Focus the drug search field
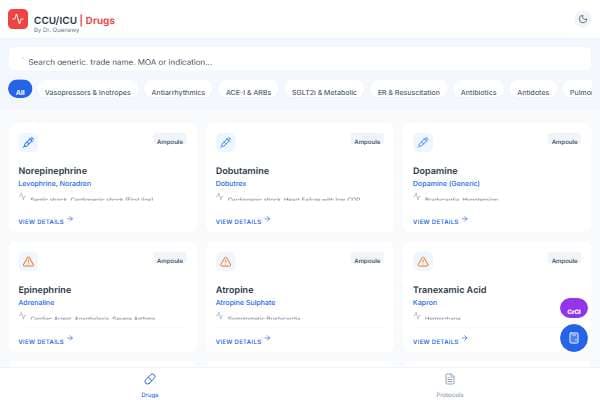The height and width of the screenshot is (400, 600). point(300,61)
